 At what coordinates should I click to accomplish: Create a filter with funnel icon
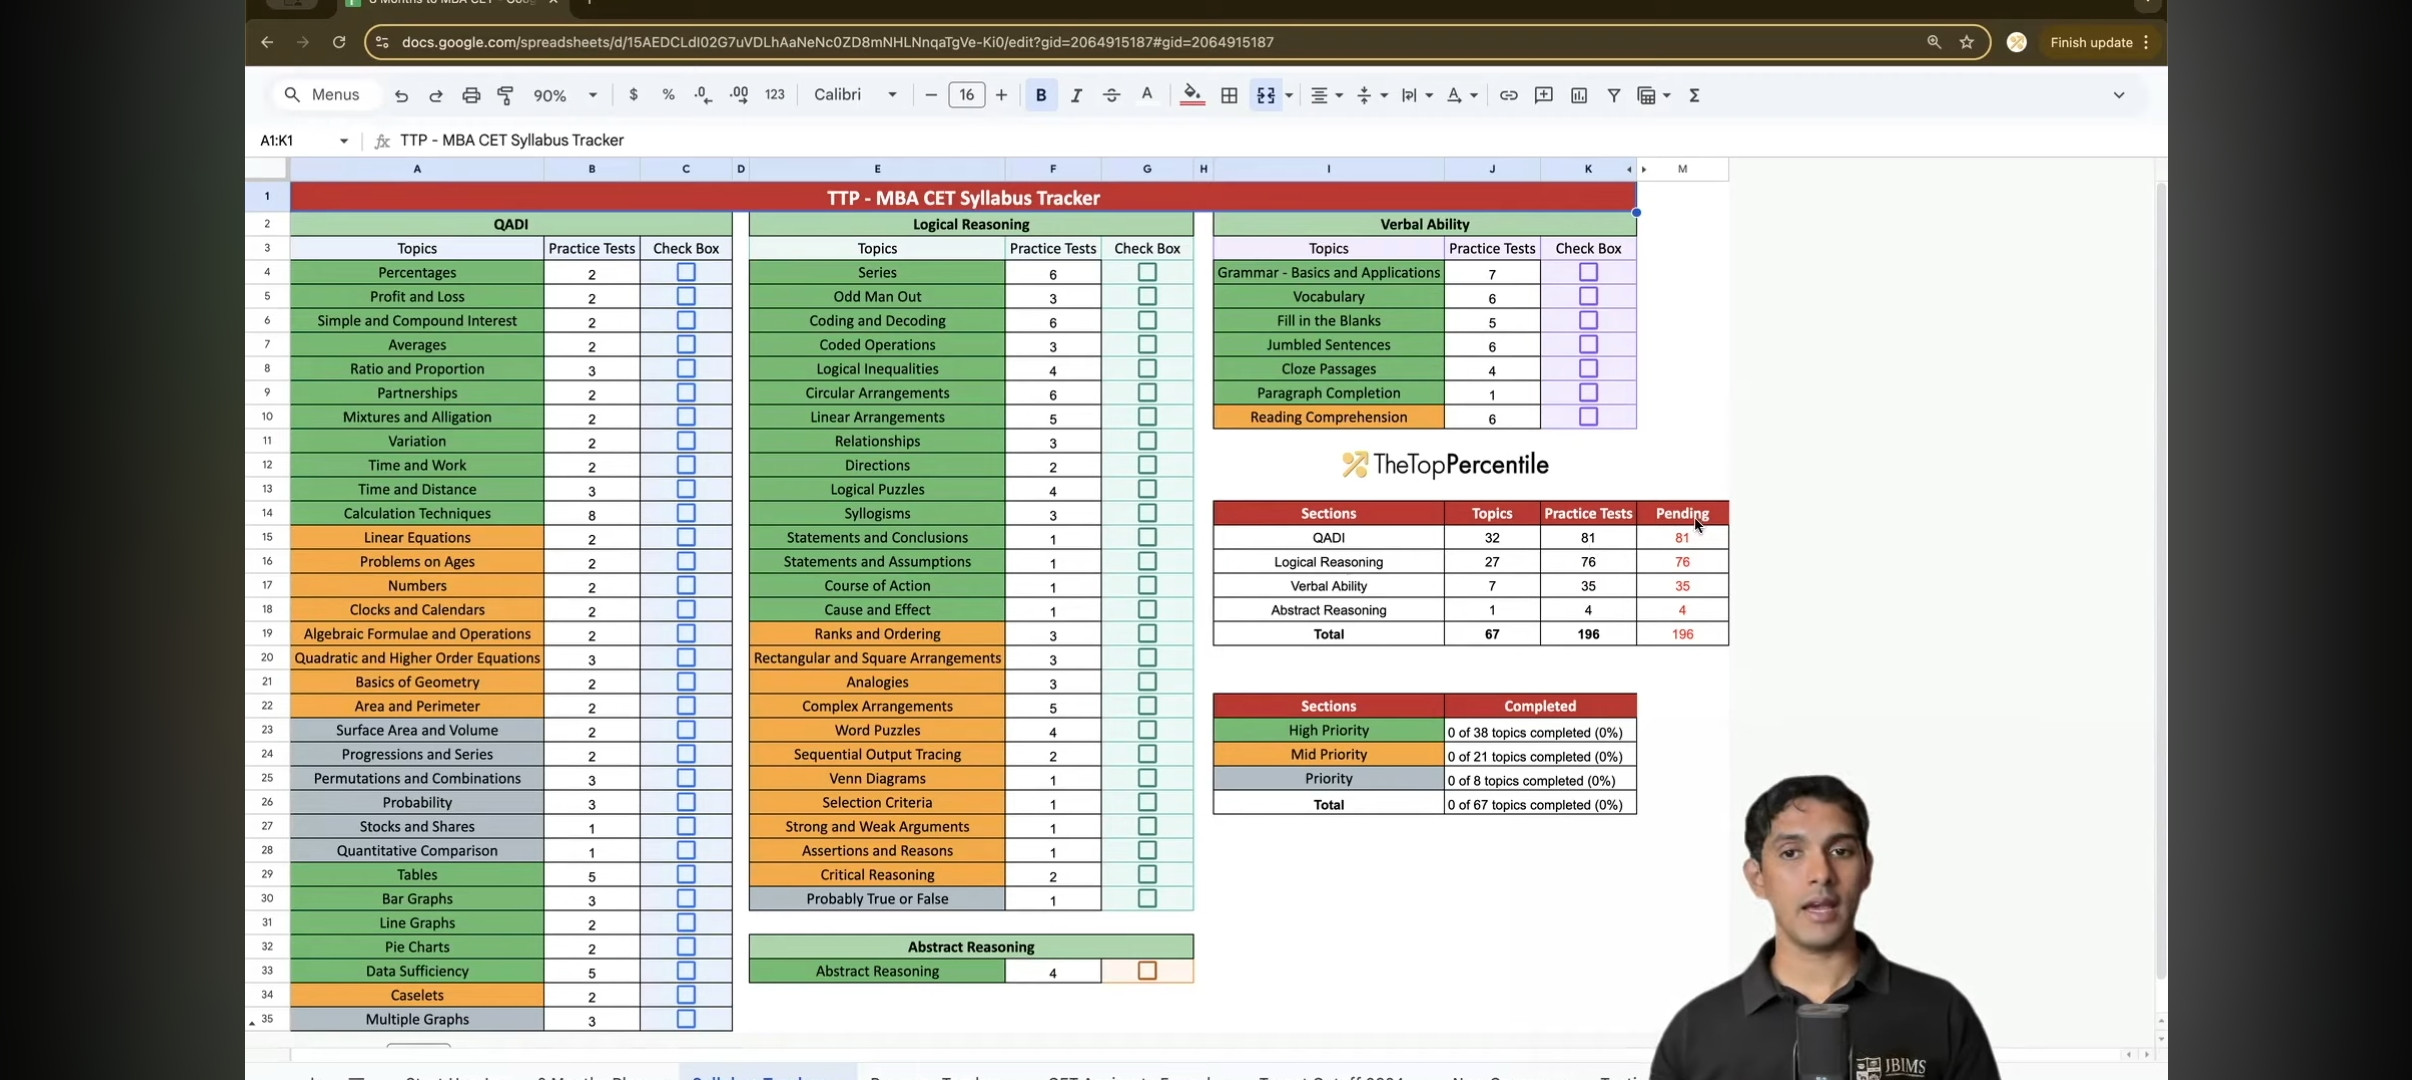click(x=1613, y=95)
